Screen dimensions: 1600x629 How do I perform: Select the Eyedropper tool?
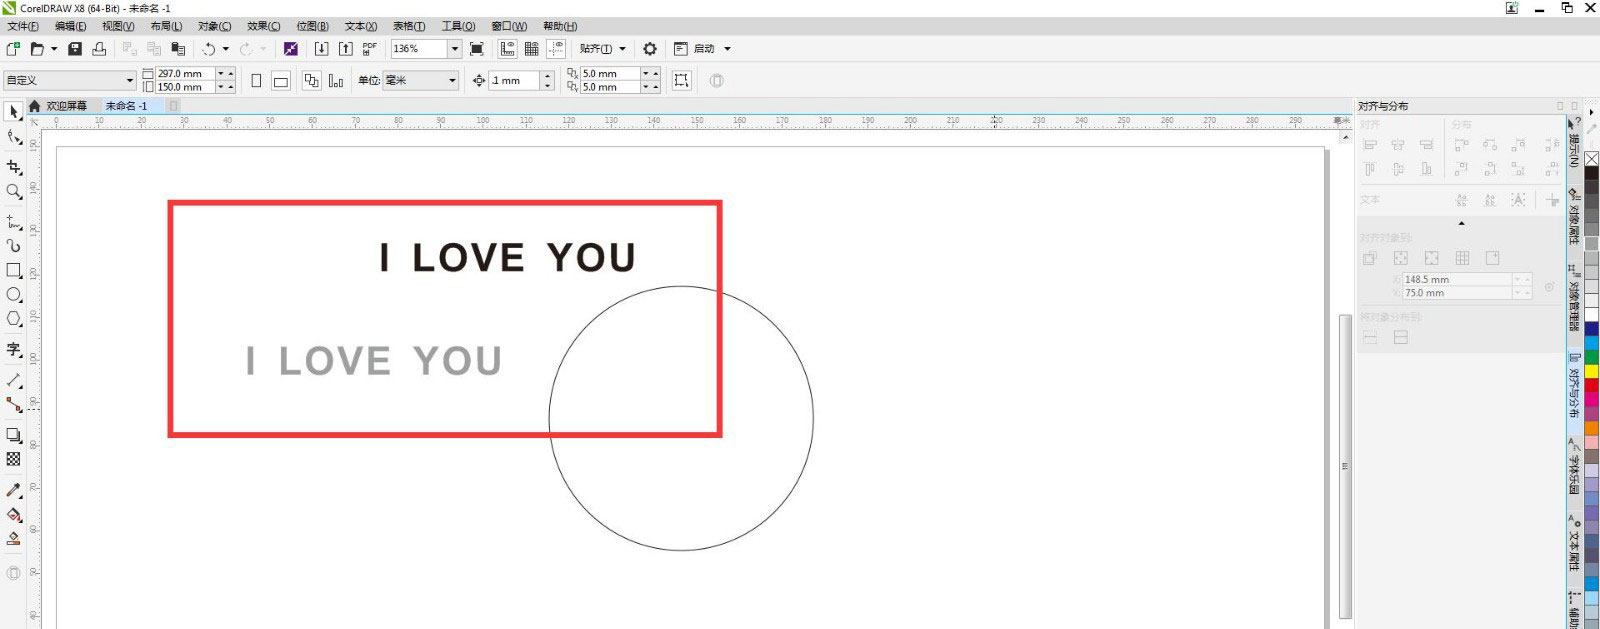(14, 490)
